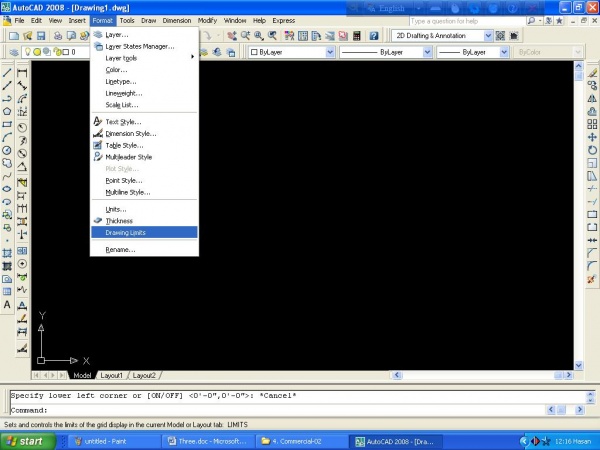Click the Command: prompt line
Viewport: 600px width, 450px height.
(277, 410)
